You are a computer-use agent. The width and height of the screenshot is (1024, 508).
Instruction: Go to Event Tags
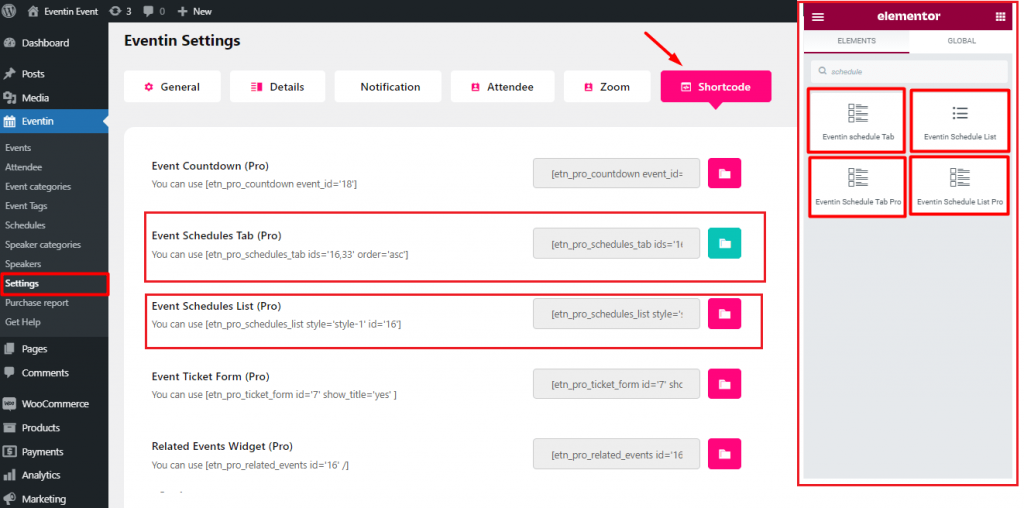(x=26, y=206)
